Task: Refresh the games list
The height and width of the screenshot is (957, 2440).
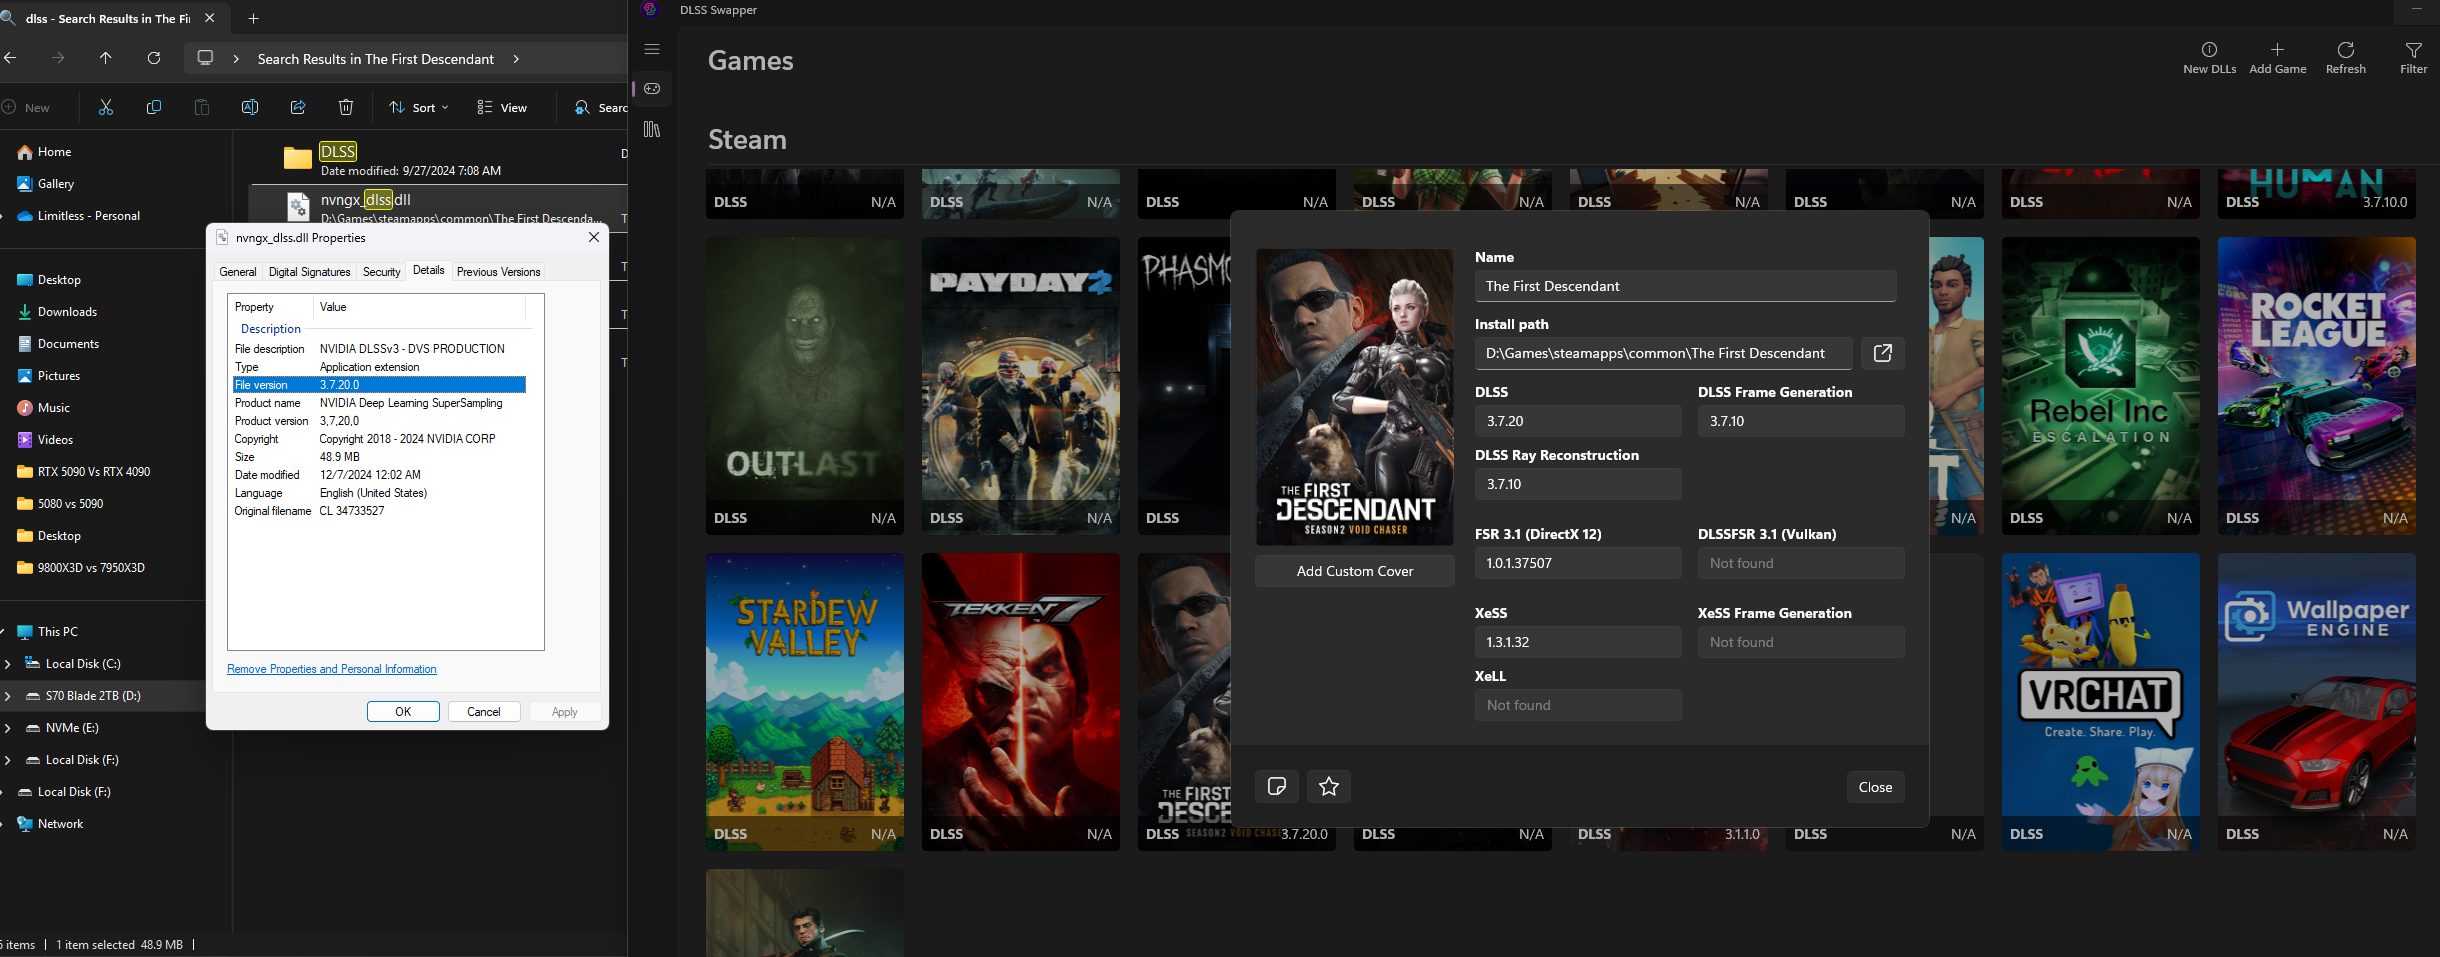Action: pyautogui.click(x=2345, y=58)
